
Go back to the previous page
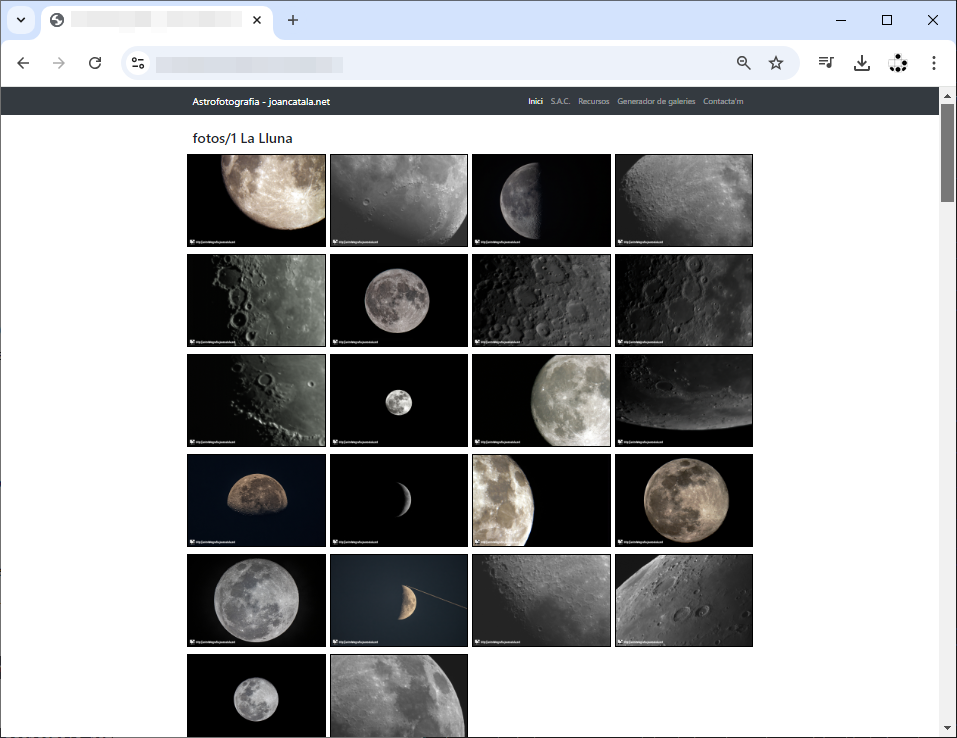(23, 63)
